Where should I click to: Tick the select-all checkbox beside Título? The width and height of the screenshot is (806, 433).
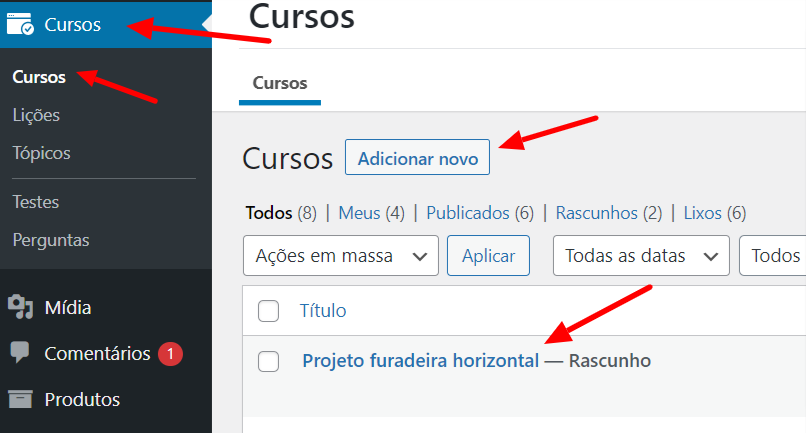point(268,311)
